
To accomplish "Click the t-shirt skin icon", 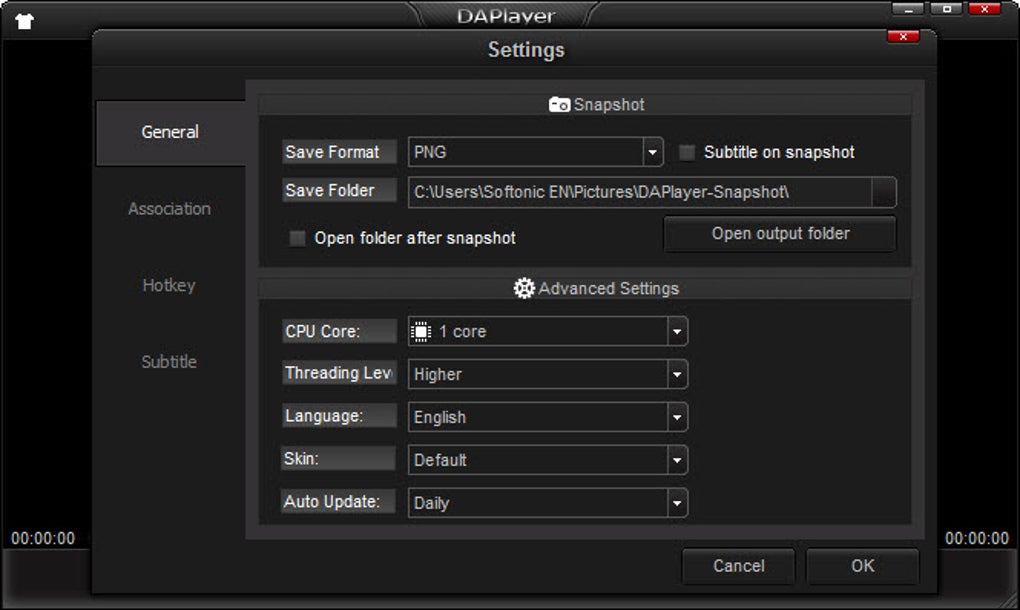I will [24, 21].
